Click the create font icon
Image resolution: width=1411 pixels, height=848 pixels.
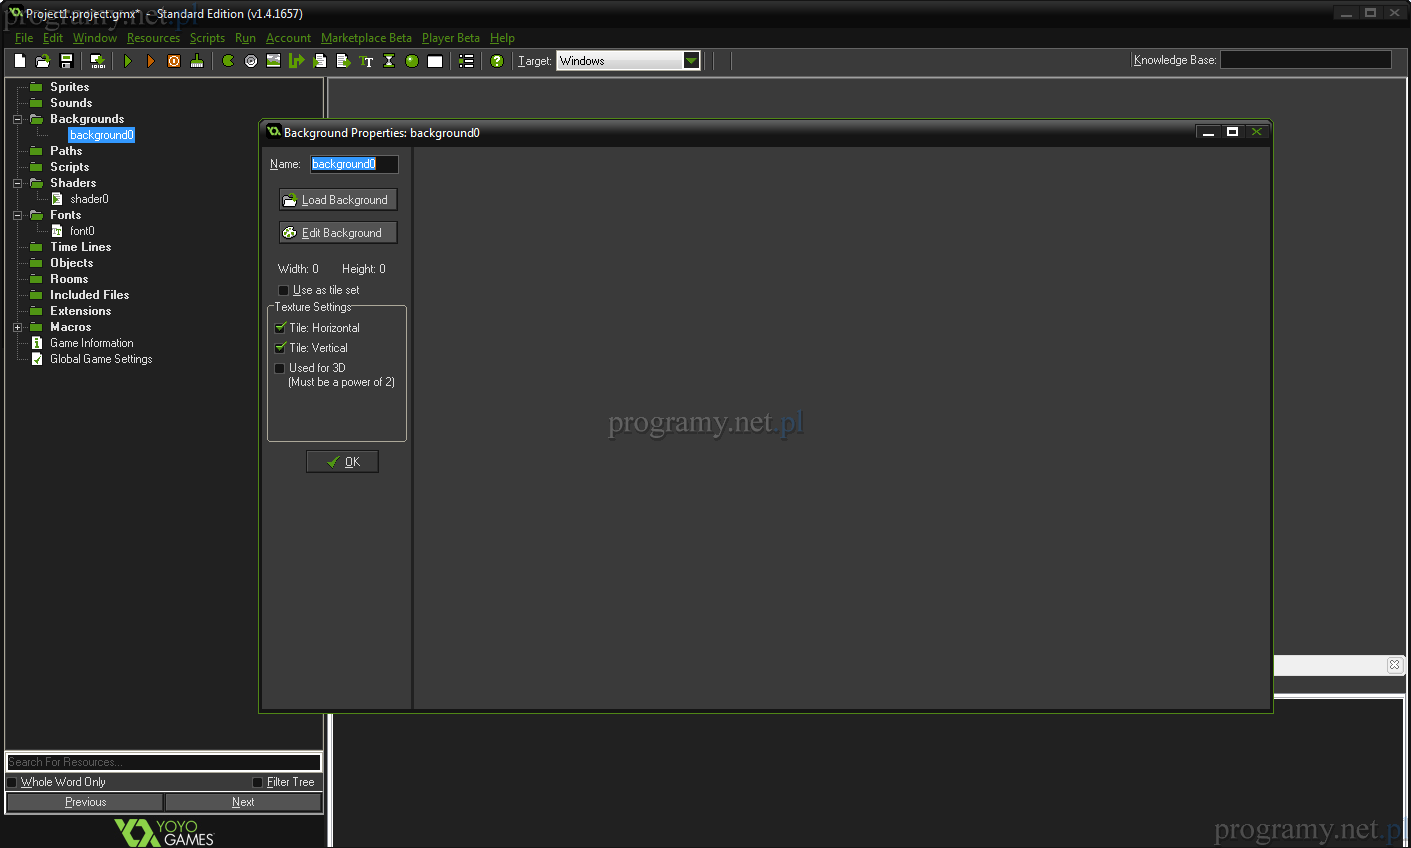(x=366, y=61)
